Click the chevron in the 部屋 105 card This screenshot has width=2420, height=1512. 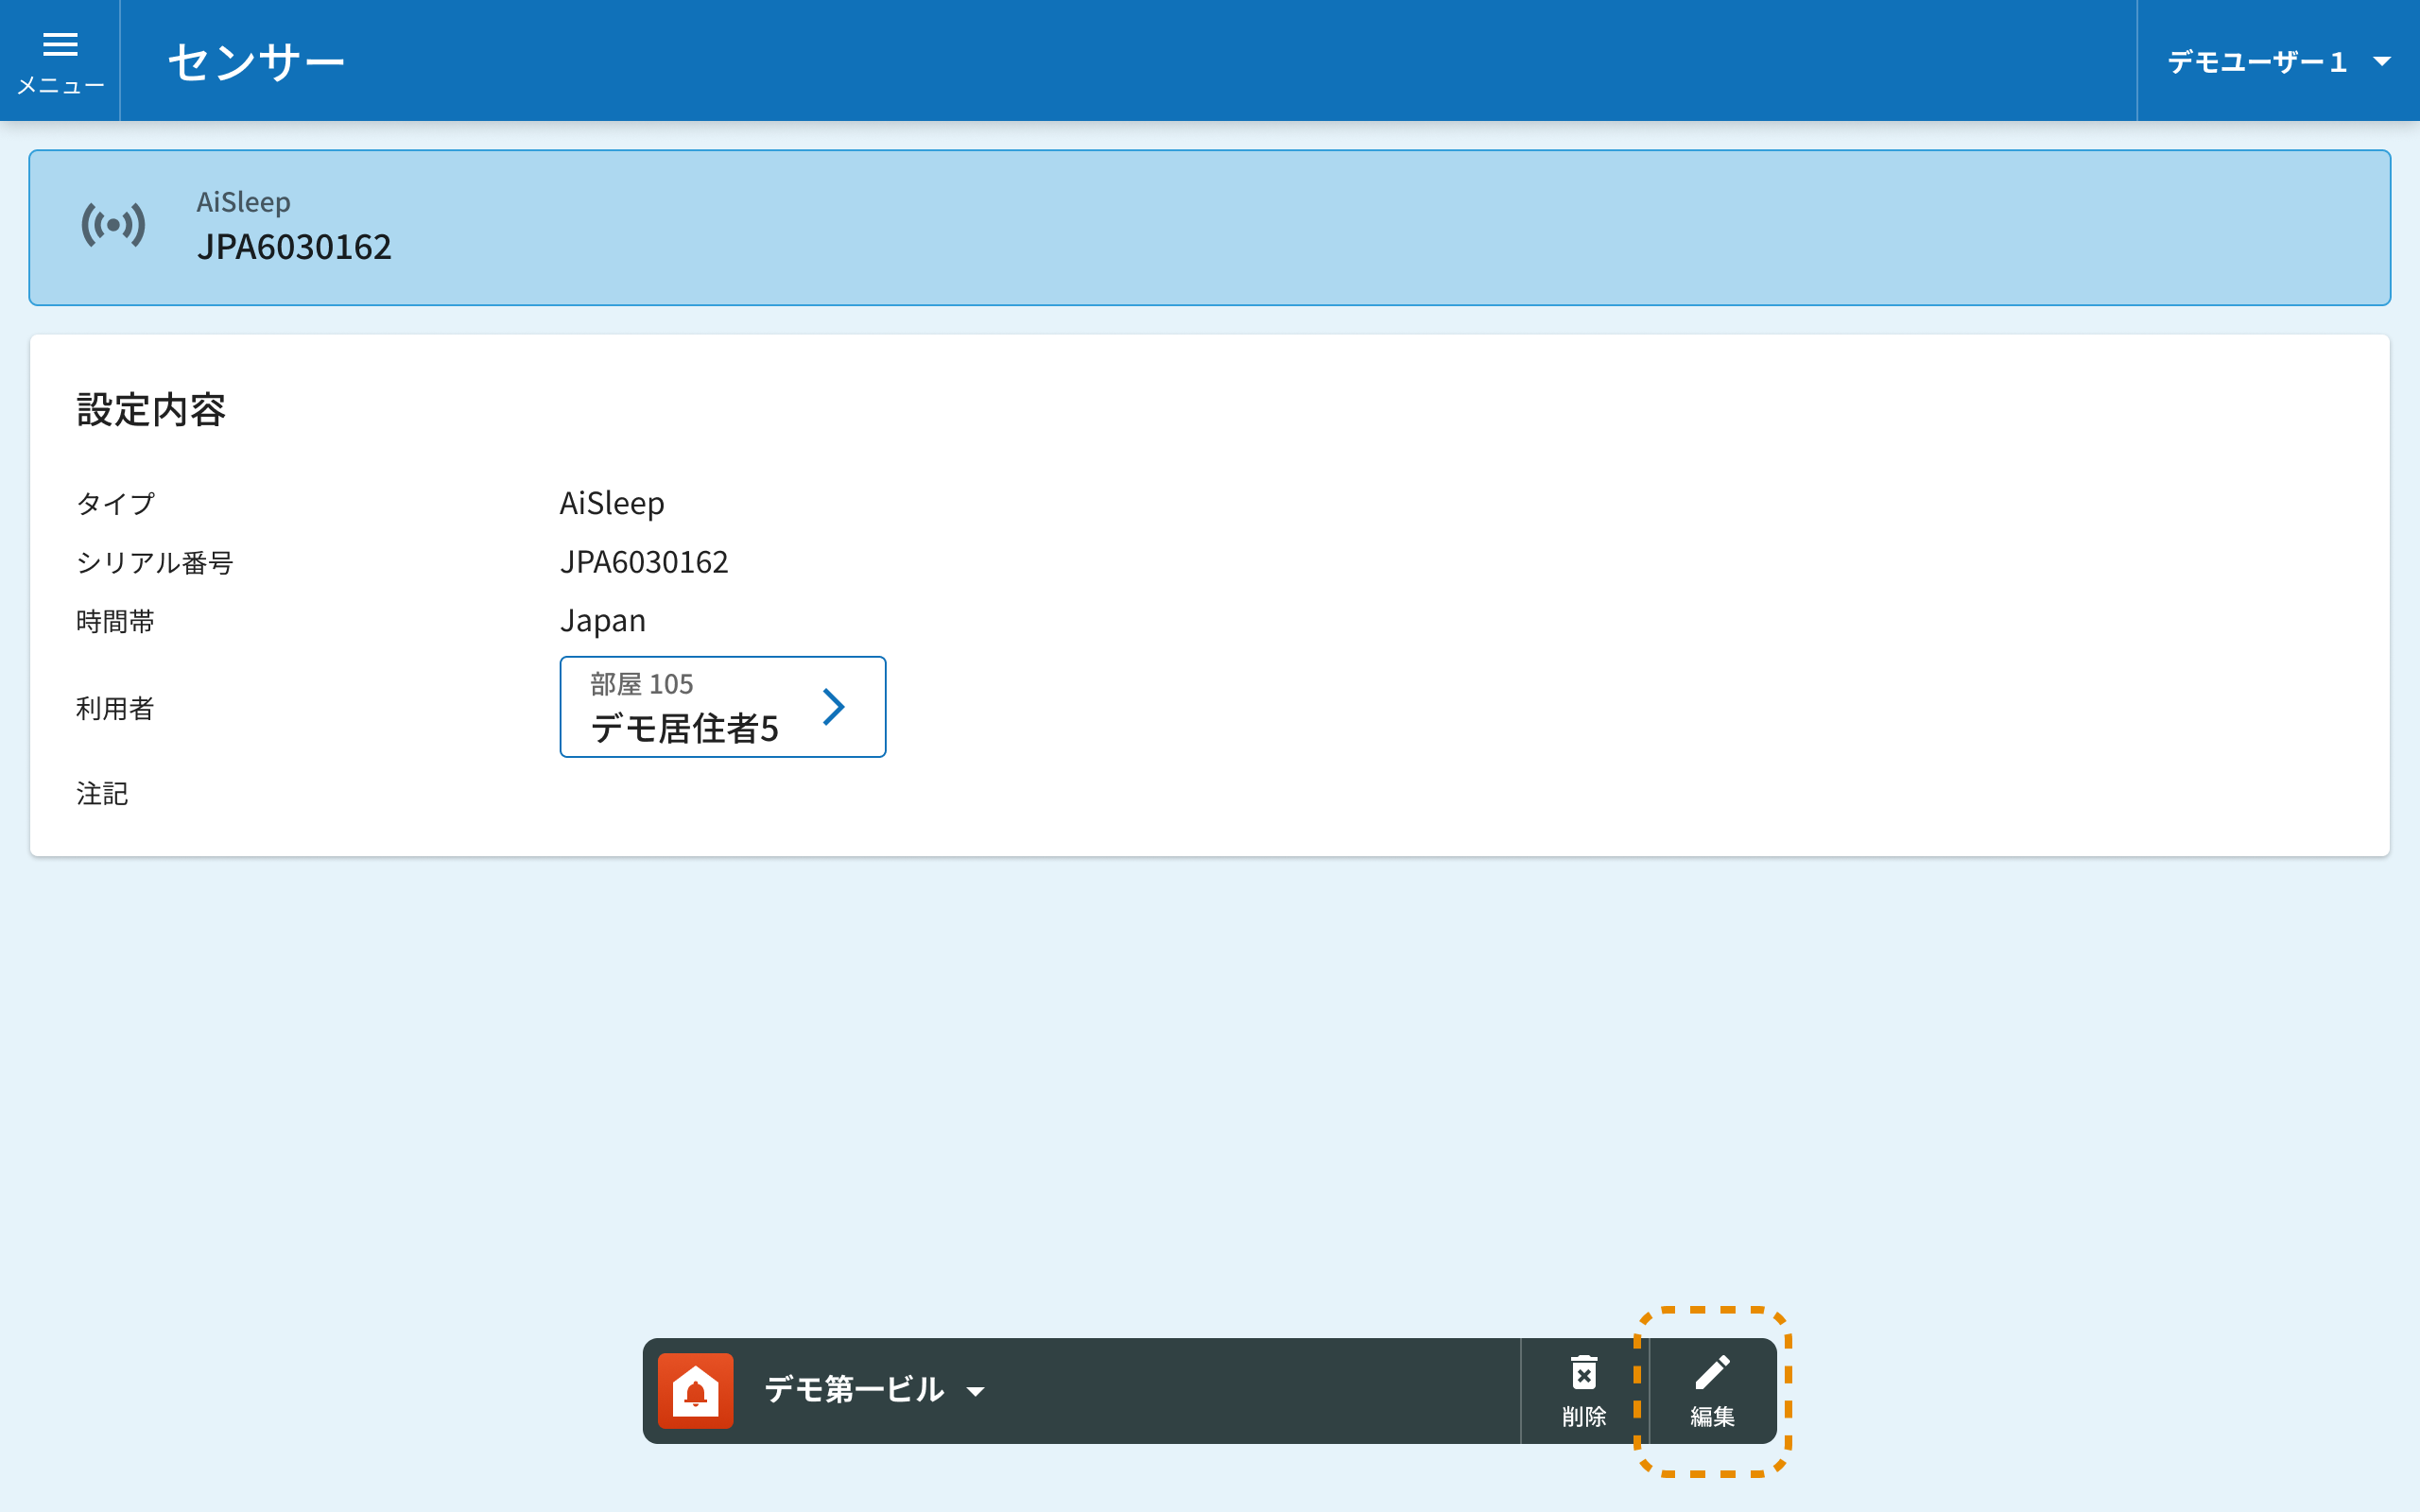tap(833, 707)
